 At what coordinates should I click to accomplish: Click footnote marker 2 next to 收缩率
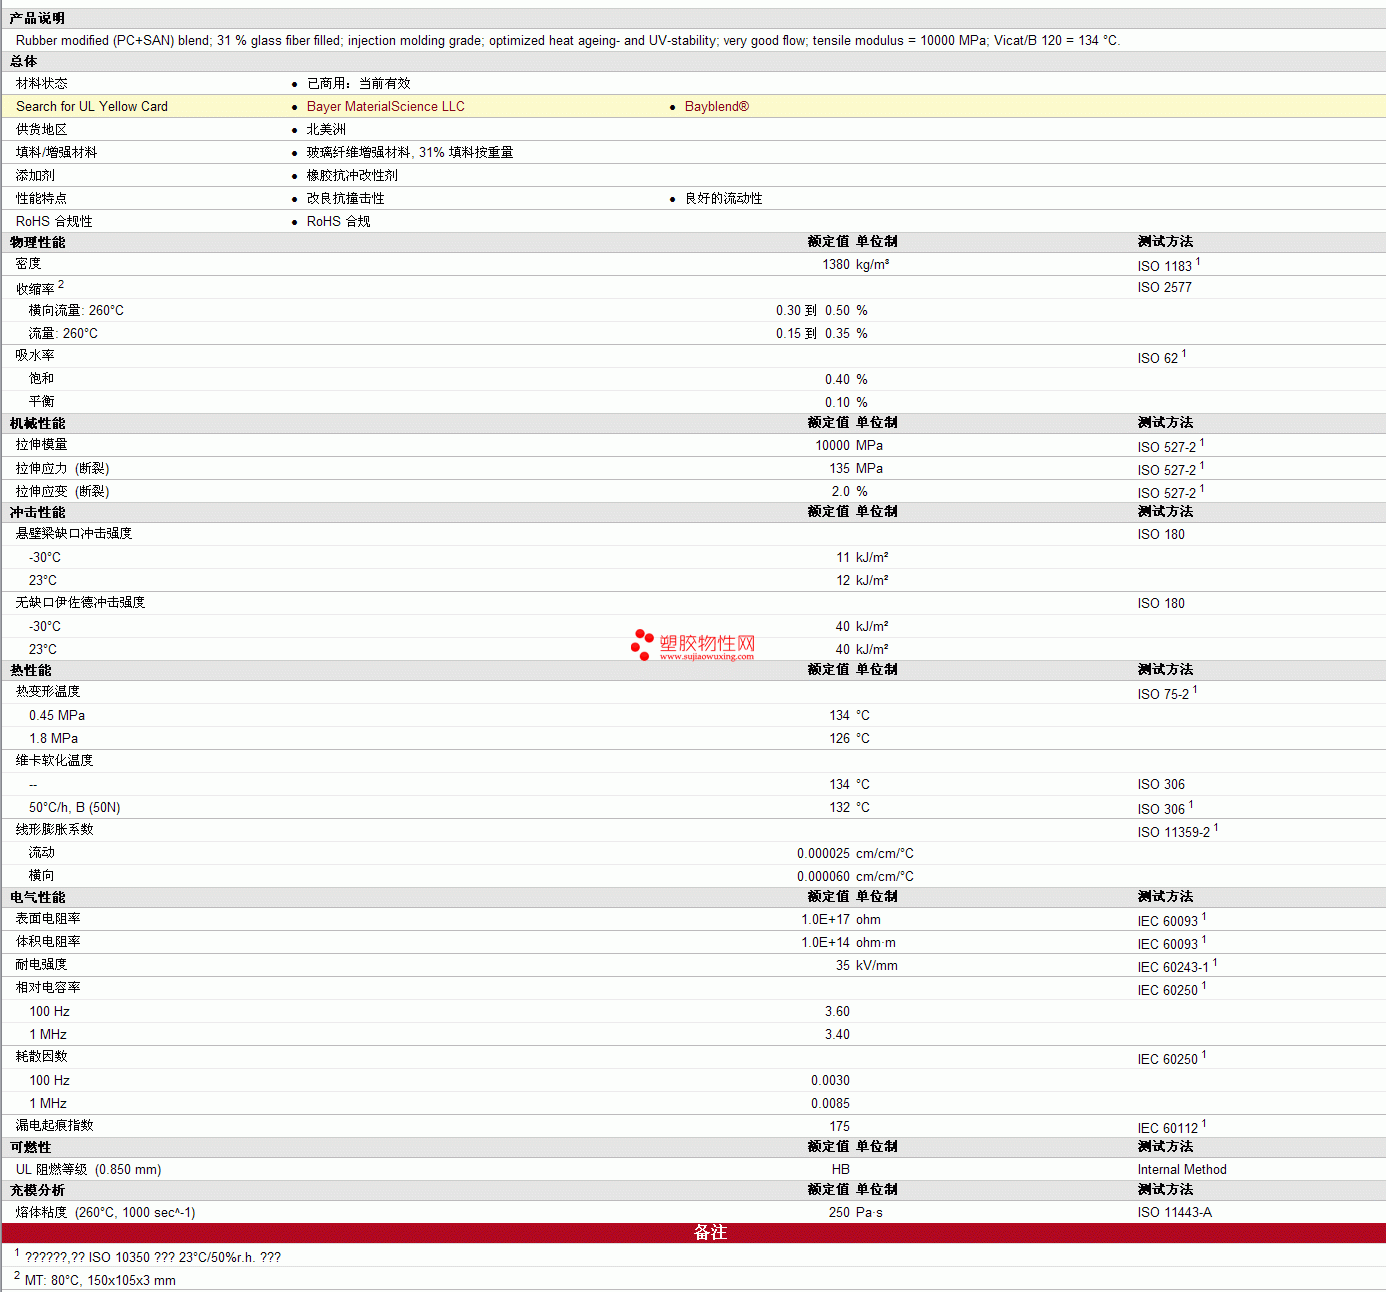61,285
